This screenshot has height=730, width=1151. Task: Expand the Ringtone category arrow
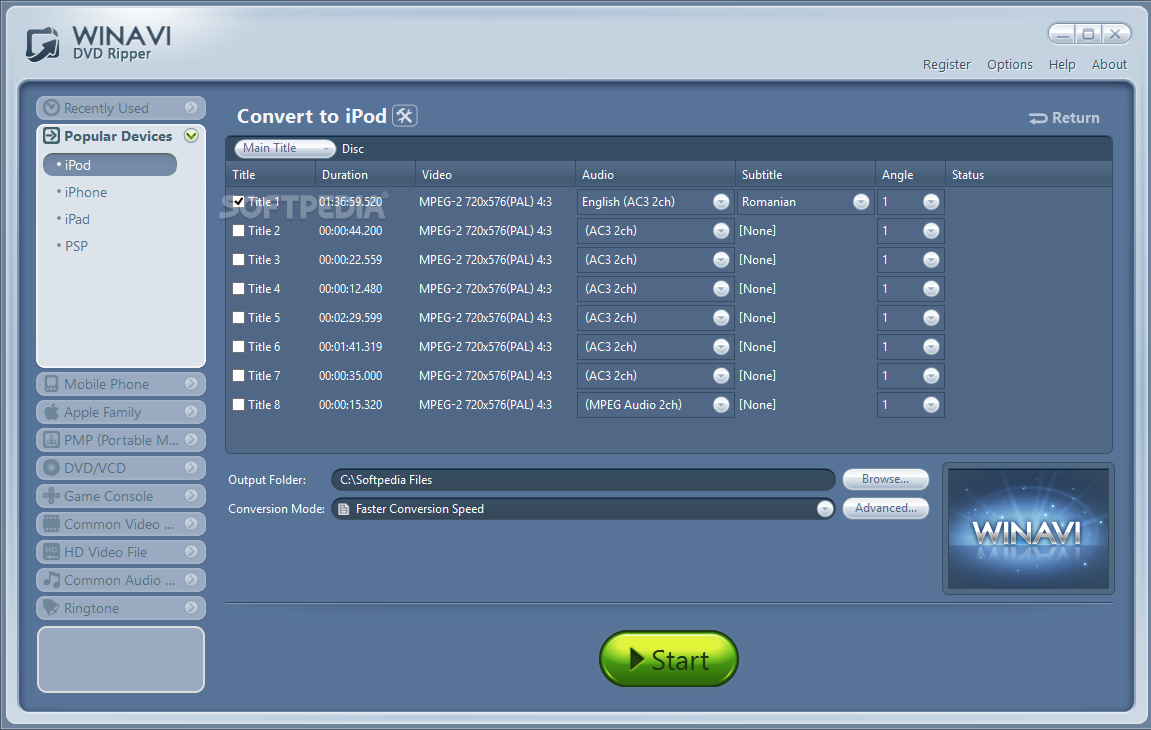[191, 607]
